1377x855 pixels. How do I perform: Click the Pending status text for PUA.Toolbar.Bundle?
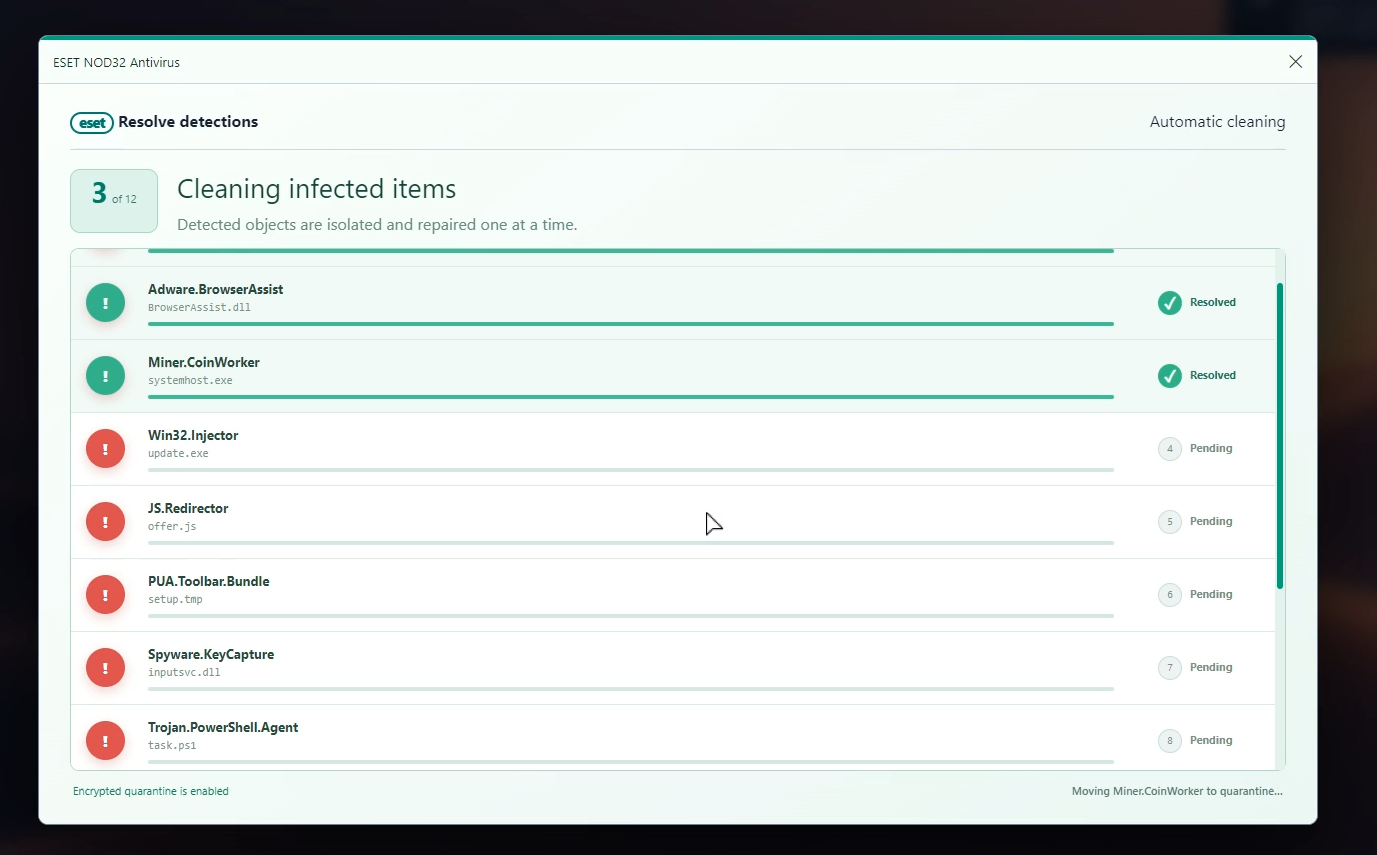[1211, 595]
